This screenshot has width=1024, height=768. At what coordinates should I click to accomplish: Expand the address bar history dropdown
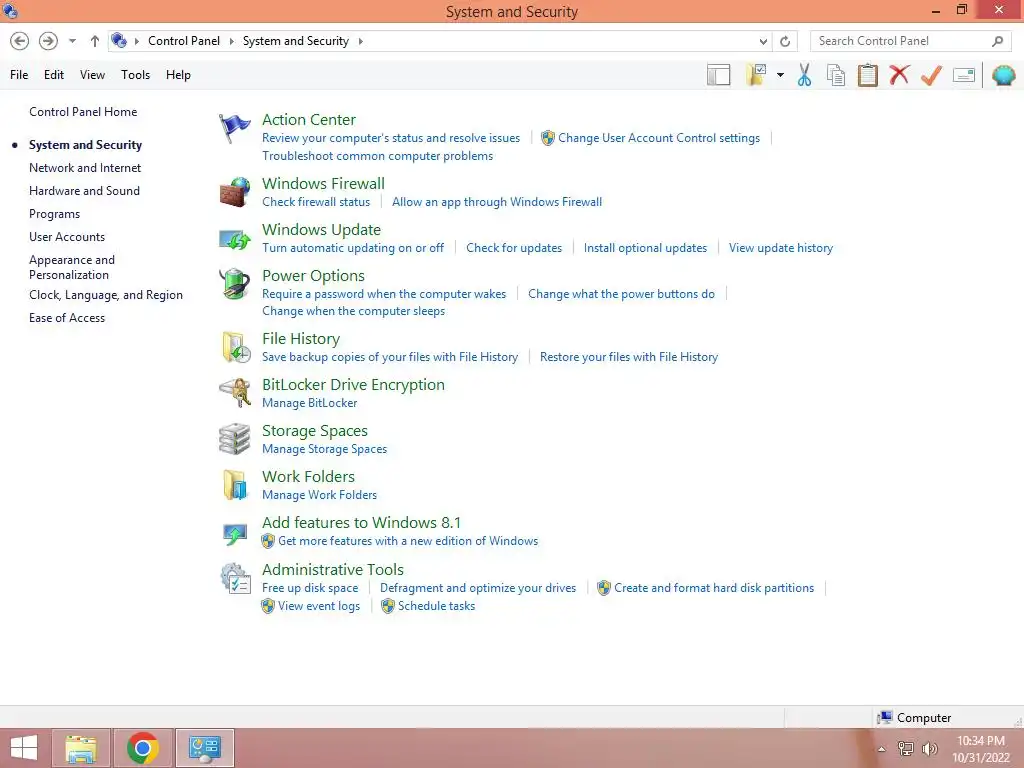(763, 41)
